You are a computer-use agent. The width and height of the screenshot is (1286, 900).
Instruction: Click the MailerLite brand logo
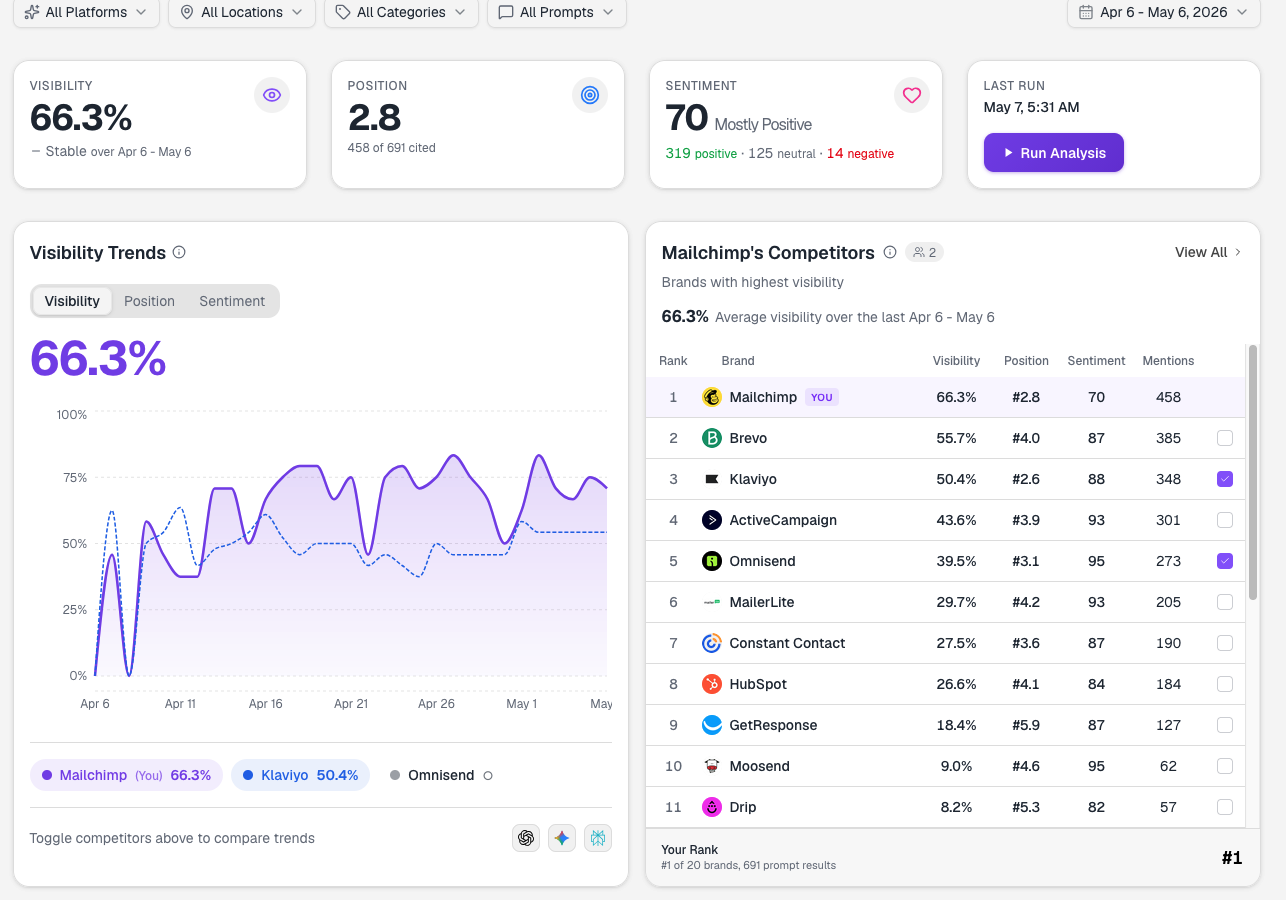point(712,602)
